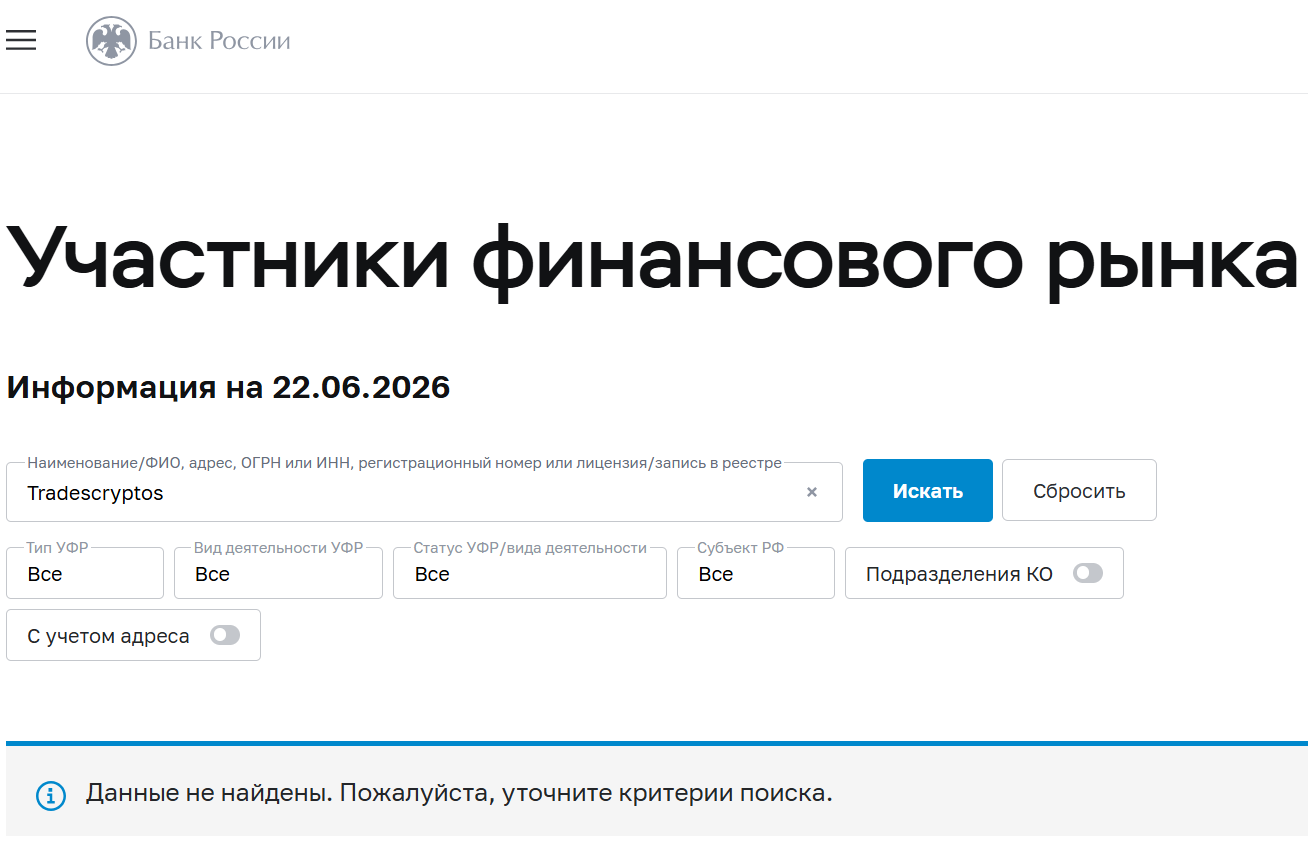Toggle the Подразделения КО switch
The width and height of the screenshot is (1308, 843).
tap(1087, 573)
